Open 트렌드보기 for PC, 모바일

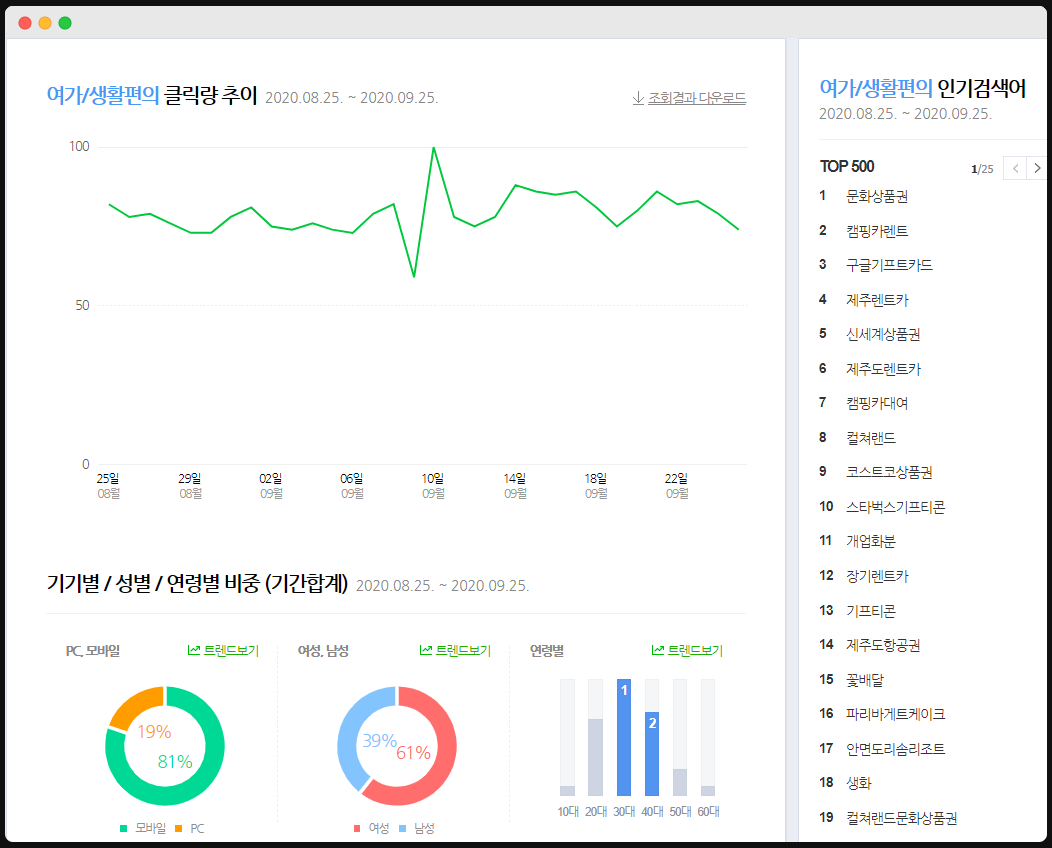[231, 650]
